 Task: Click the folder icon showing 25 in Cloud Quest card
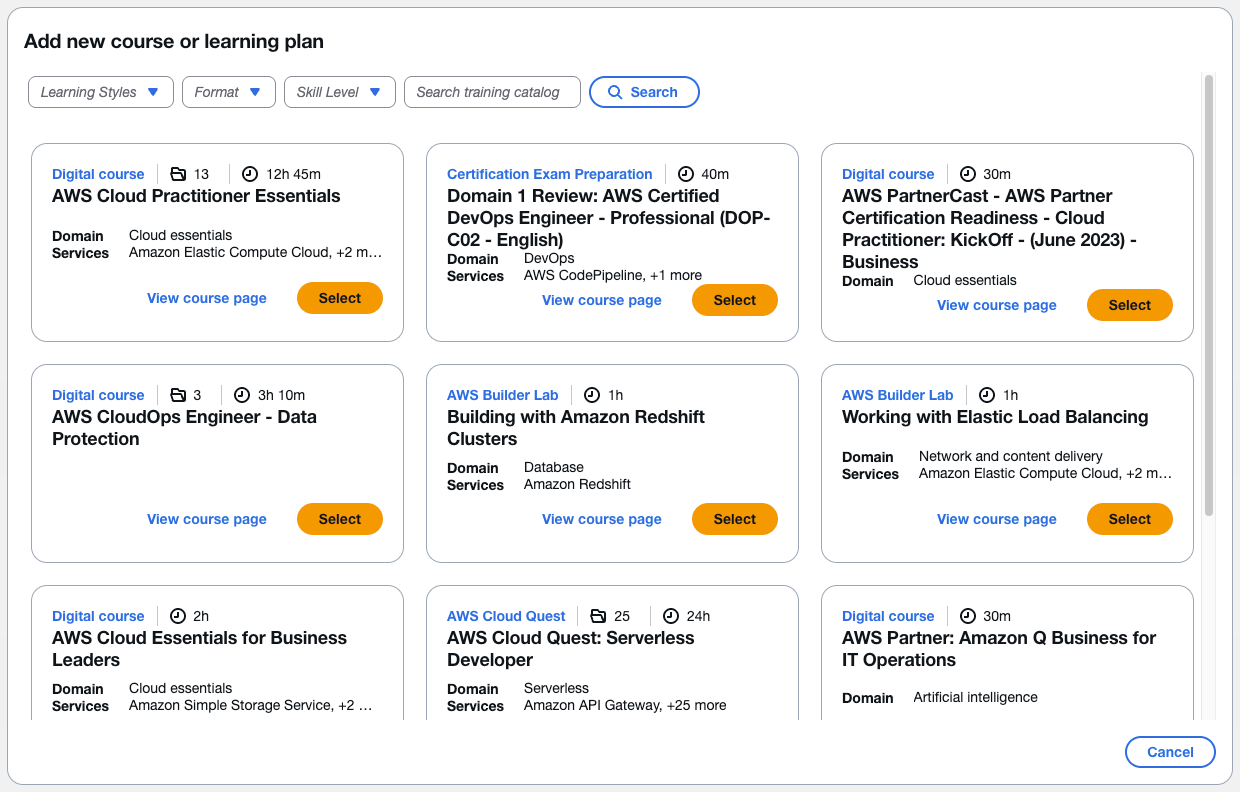(598, 616)
